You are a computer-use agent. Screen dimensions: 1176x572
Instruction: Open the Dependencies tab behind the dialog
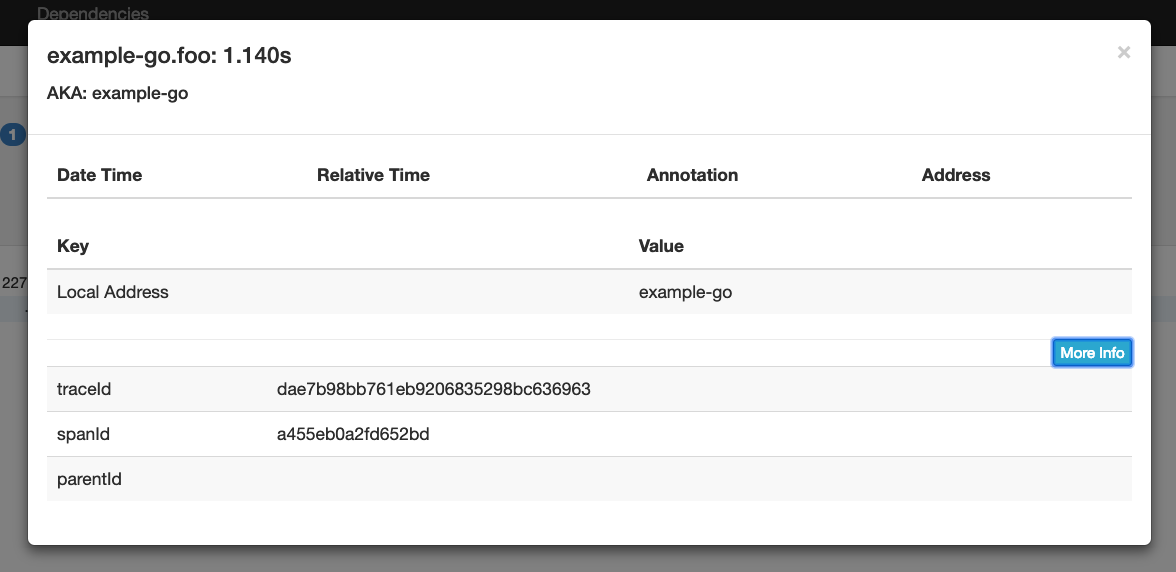(x=93, y=13)
